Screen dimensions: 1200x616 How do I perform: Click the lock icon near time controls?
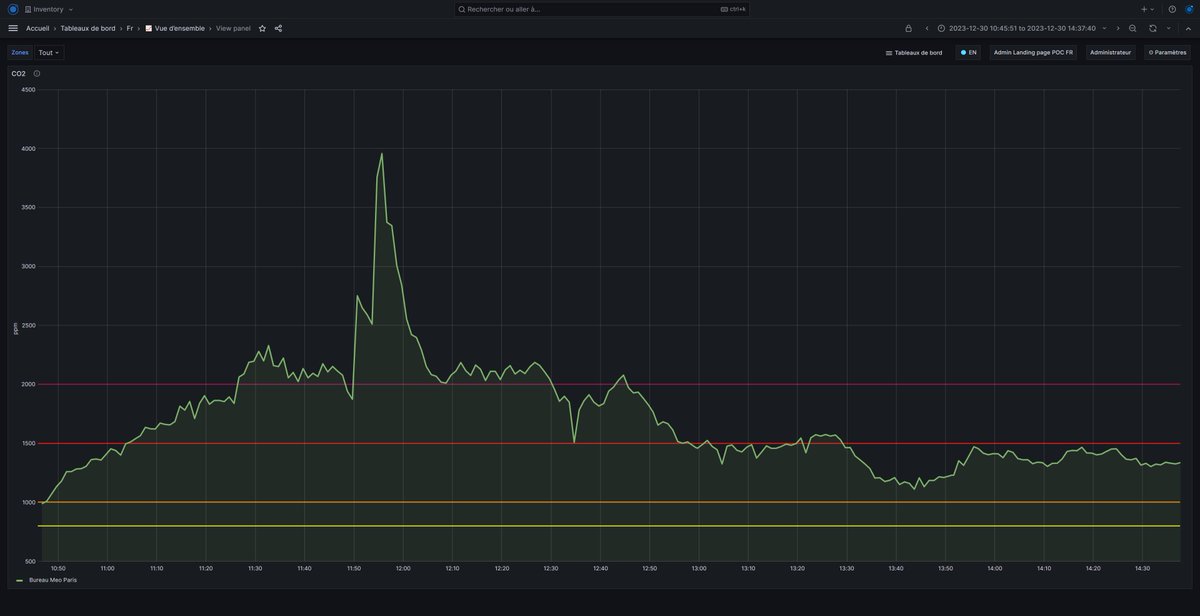909,28
